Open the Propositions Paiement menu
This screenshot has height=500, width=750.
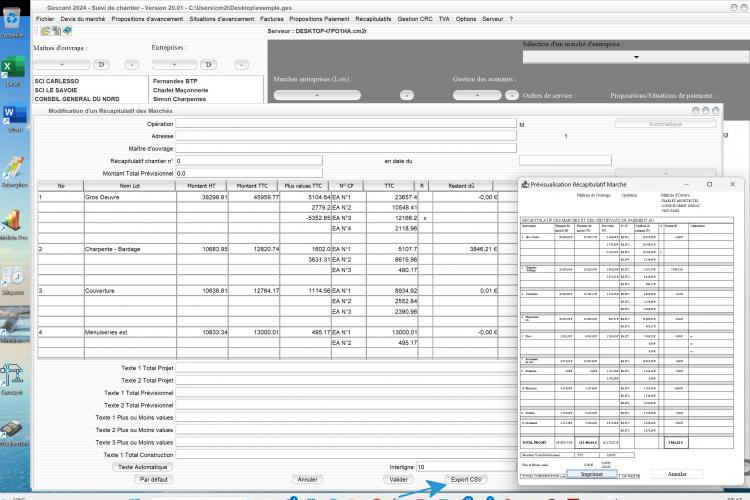click(319, 19)
